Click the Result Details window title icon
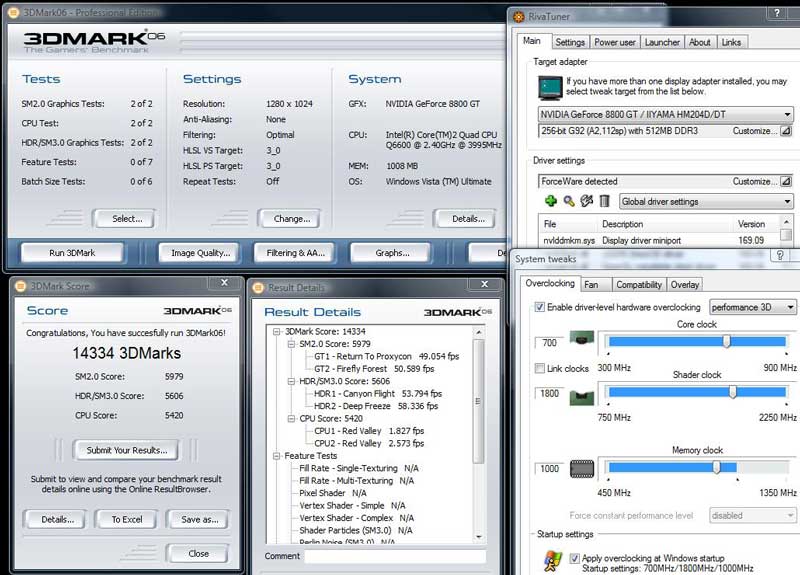 pos(258,288)
